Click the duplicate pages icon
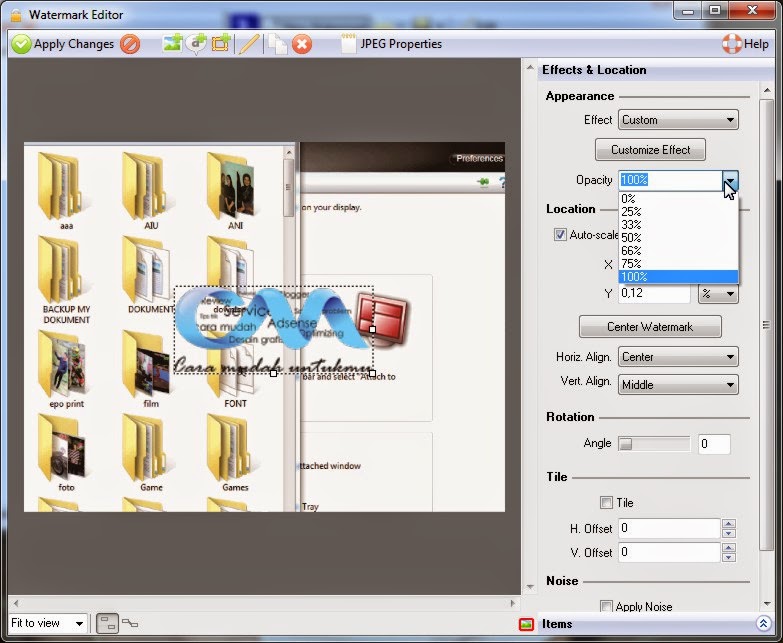Viewport: 783px width, 643px height. [277, 44]
